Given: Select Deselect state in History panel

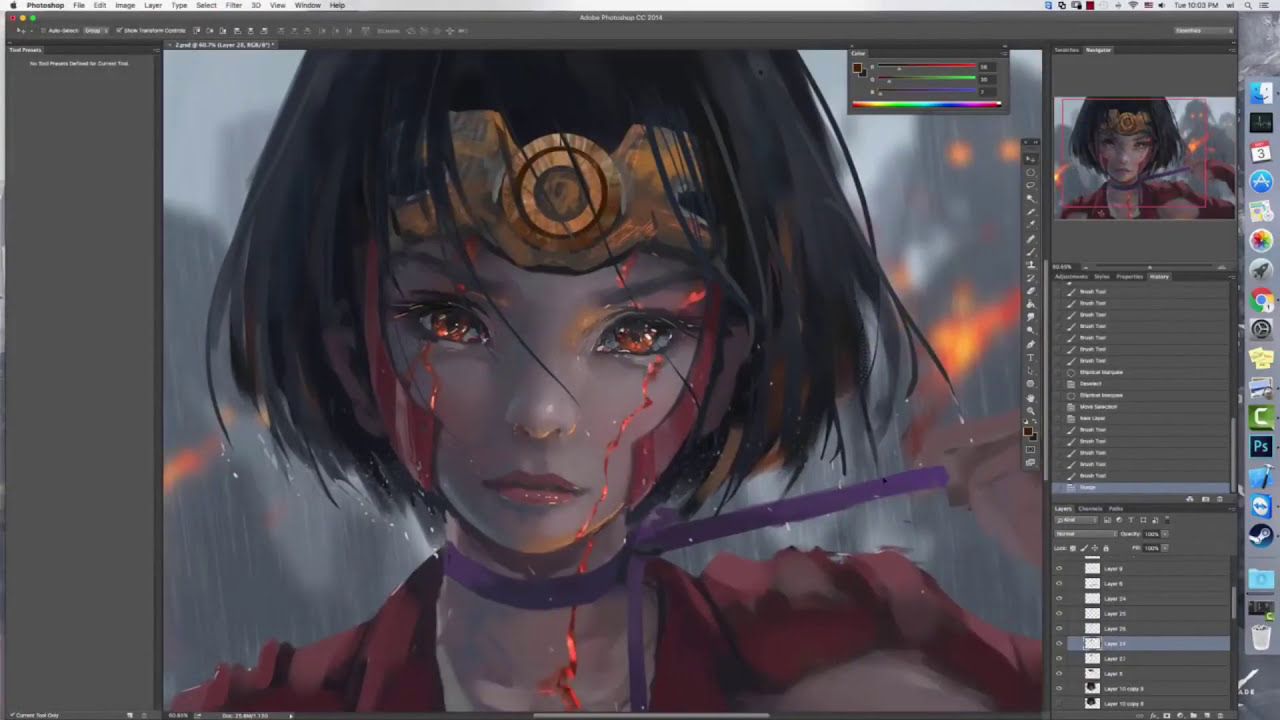Looking at the screenshot, I should click(1090, 383).
